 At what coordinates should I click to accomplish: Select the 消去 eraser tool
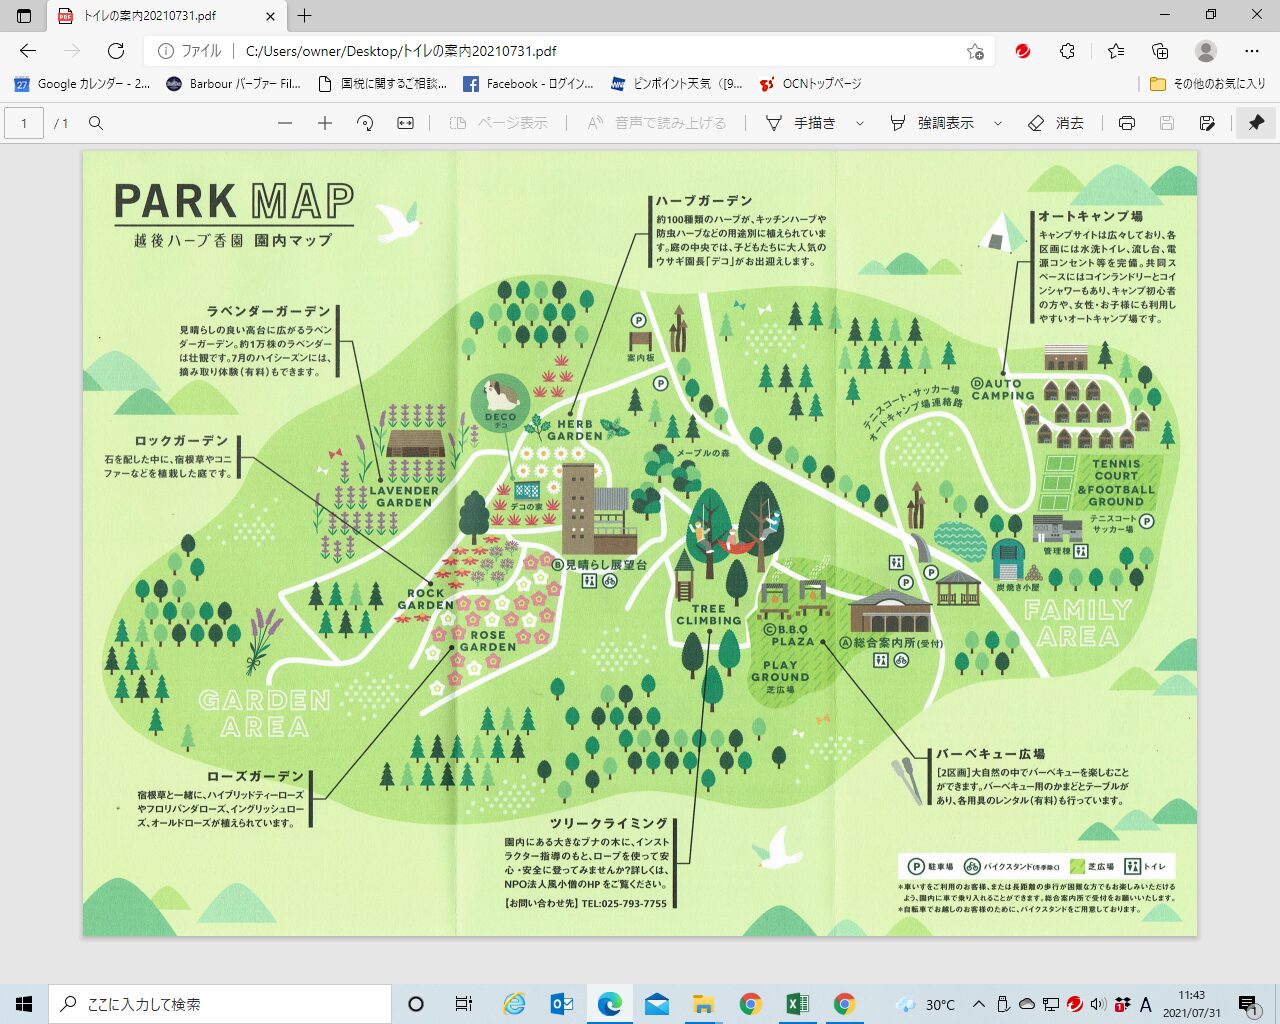[1056, 123]
